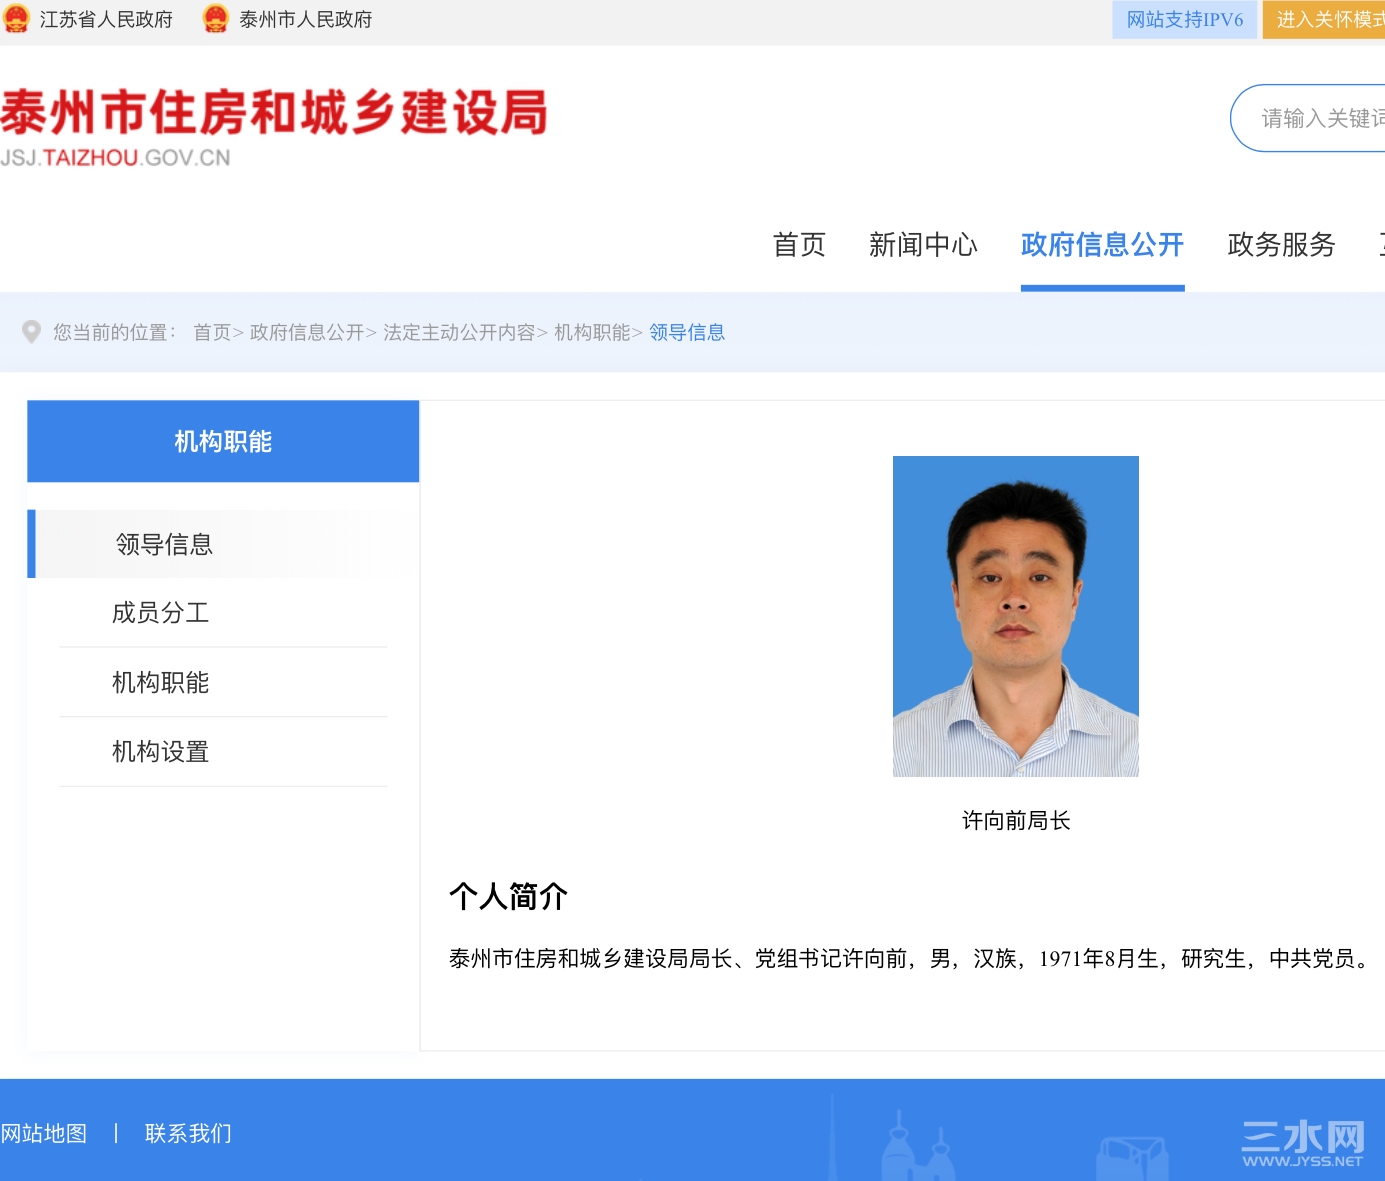Focus the keyword search input field
Image resolution: width=1385 pixels, height=1181 pixels.
pyautogui.click(x=1308, y=118)
